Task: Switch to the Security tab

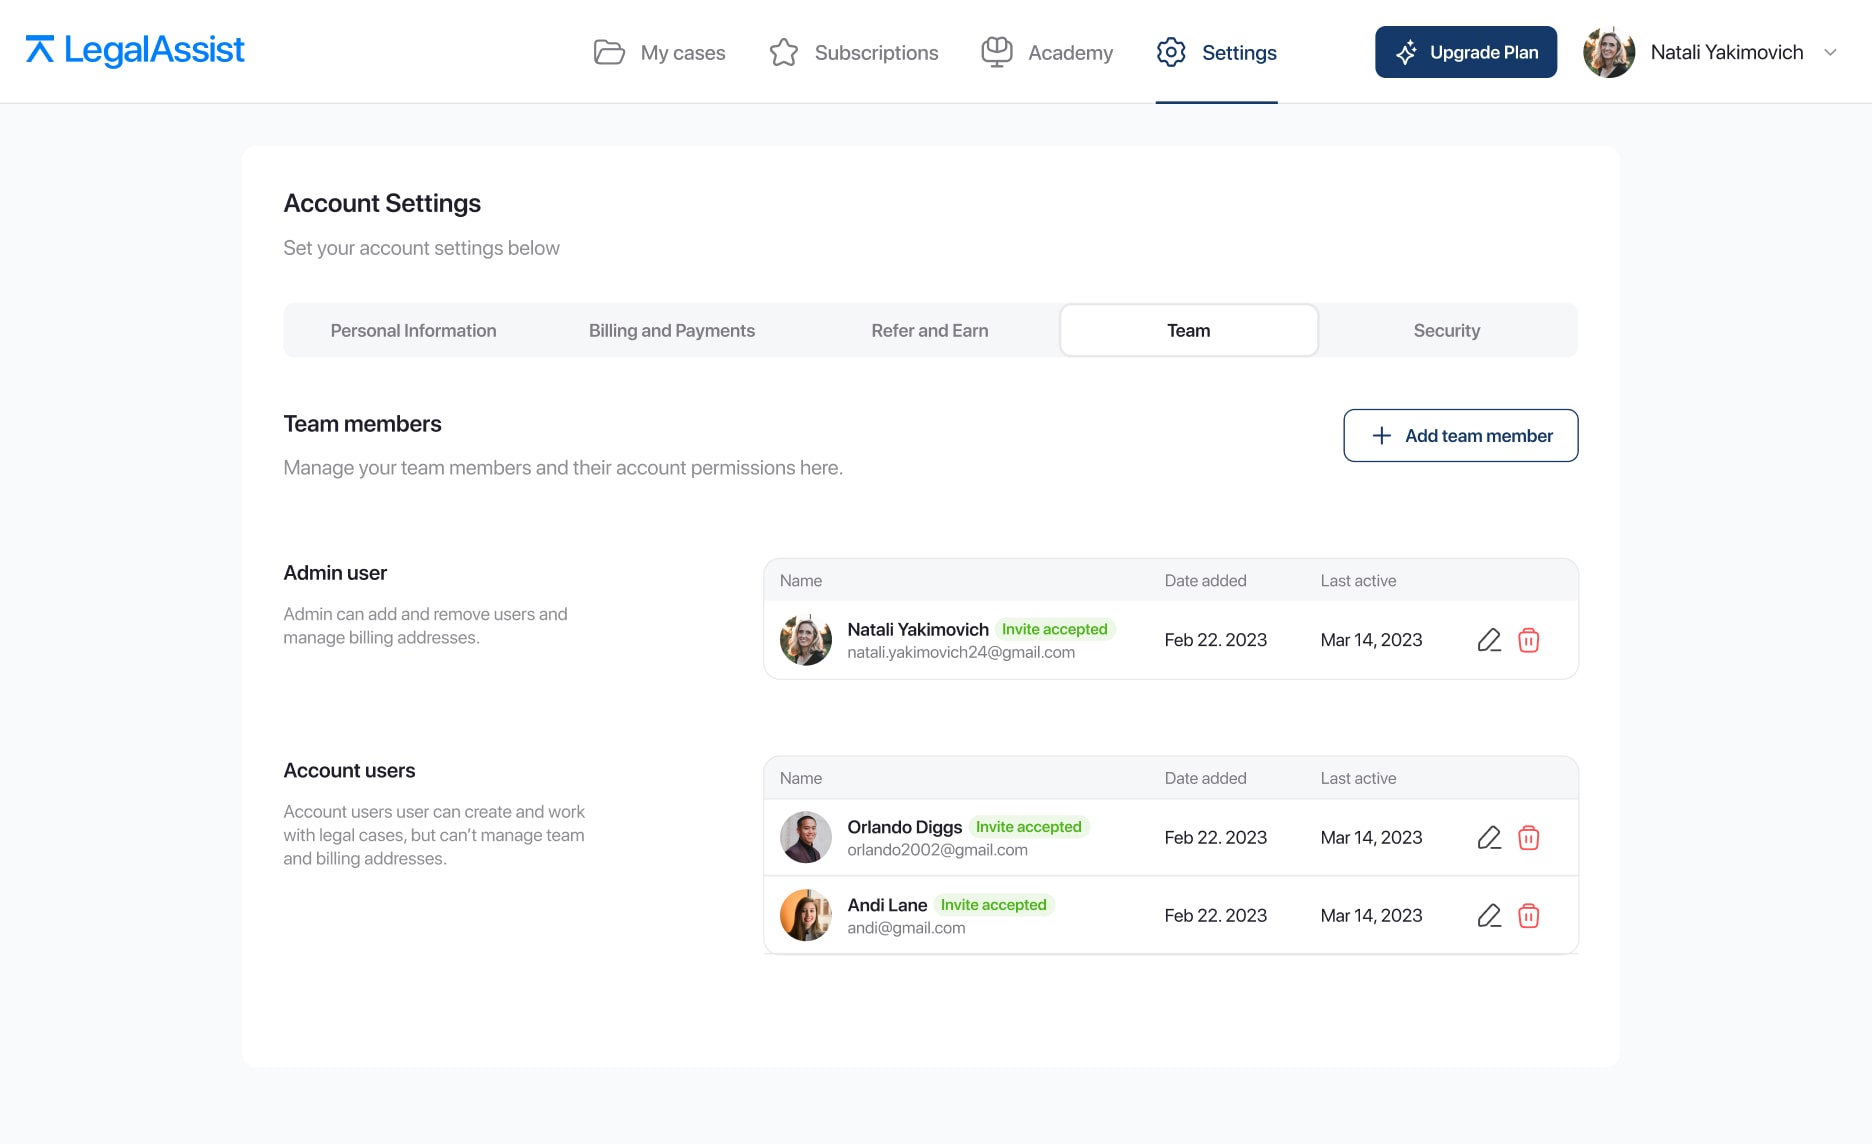Action: point(1447,330)
